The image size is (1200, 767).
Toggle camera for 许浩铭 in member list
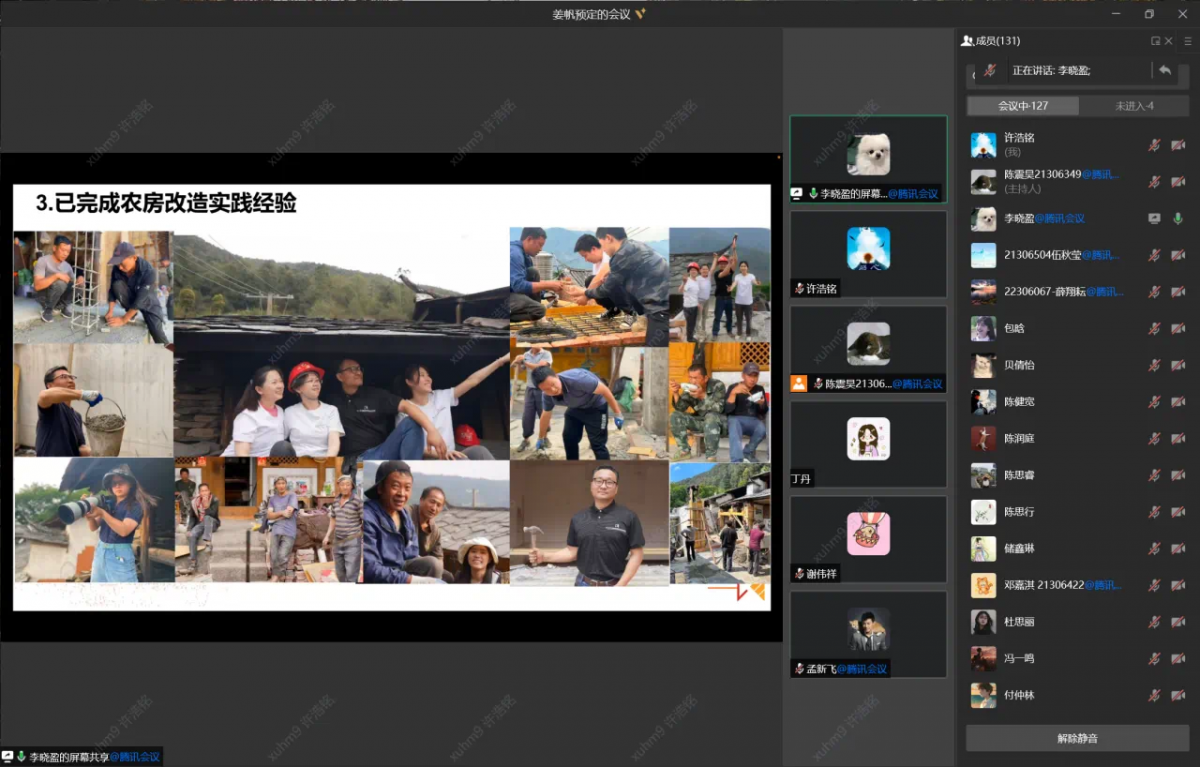1178,145
